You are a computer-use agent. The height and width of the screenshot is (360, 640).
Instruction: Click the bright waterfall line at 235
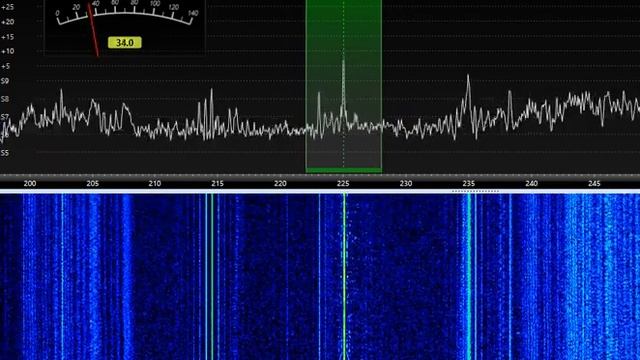pos(469,277)
